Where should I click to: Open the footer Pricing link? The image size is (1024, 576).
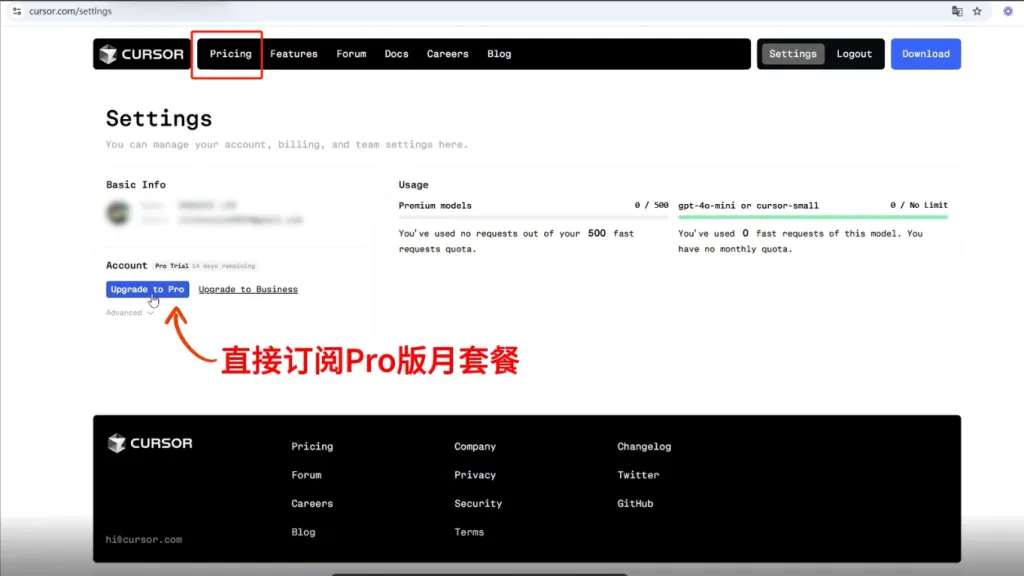coord(312,447)
